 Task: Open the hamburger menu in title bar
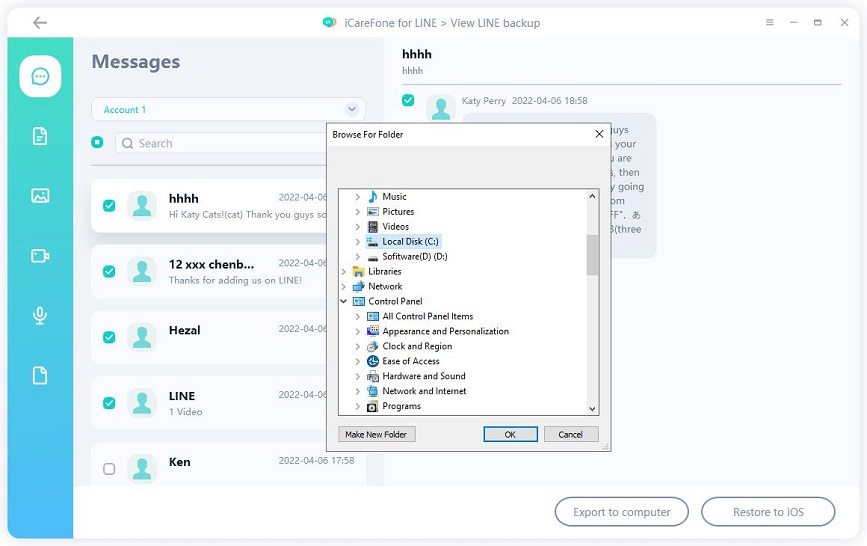click(770, 23)
